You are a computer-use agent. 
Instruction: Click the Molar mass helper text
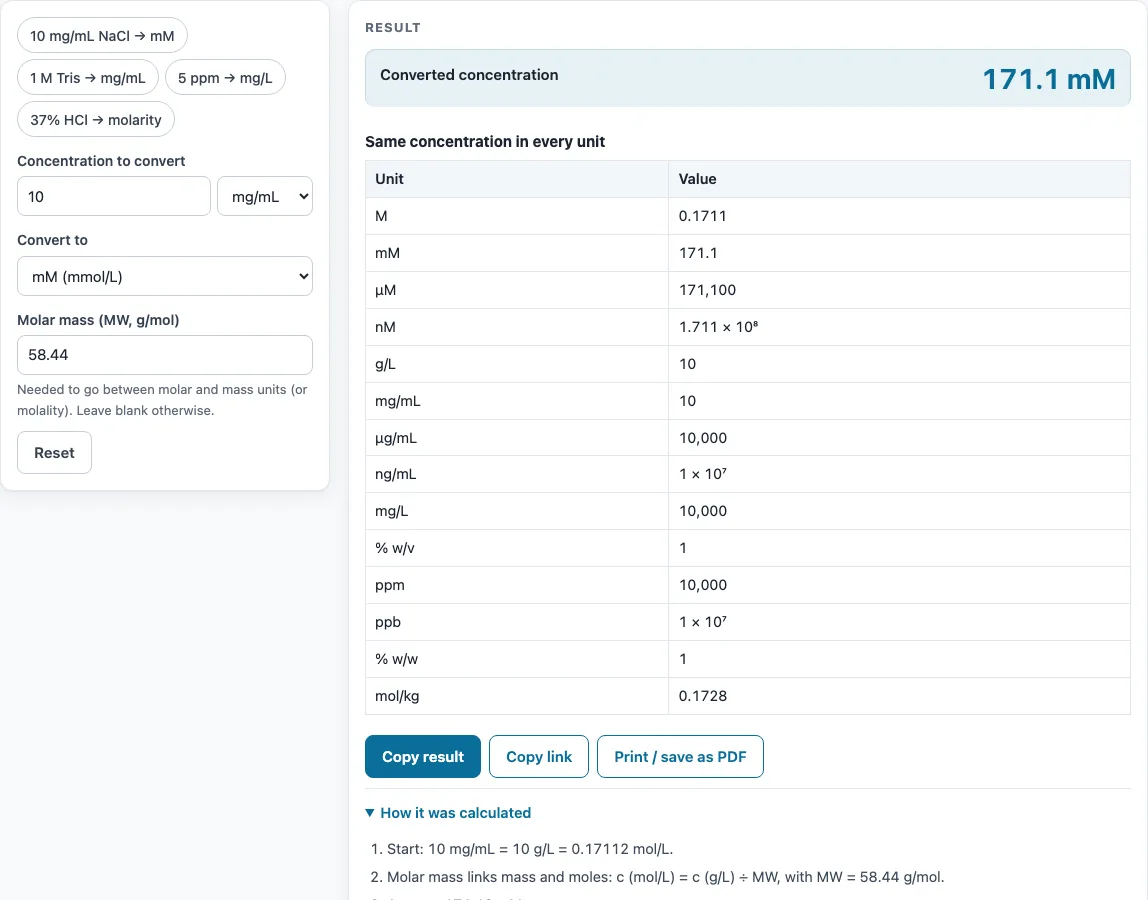point(163,400)
